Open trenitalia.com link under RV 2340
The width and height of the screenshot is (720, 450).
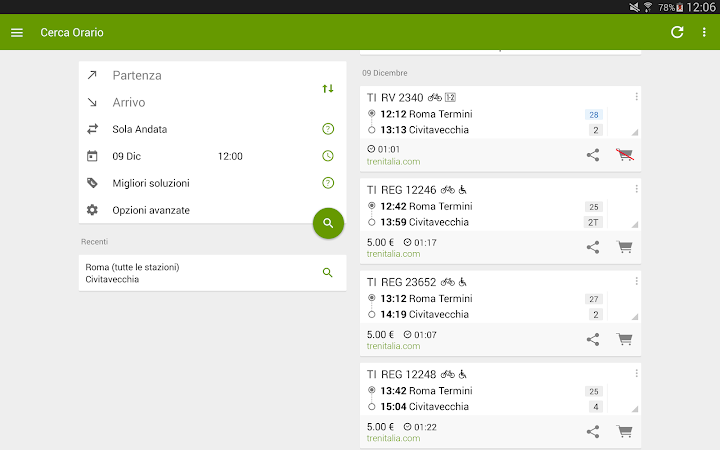394,162
